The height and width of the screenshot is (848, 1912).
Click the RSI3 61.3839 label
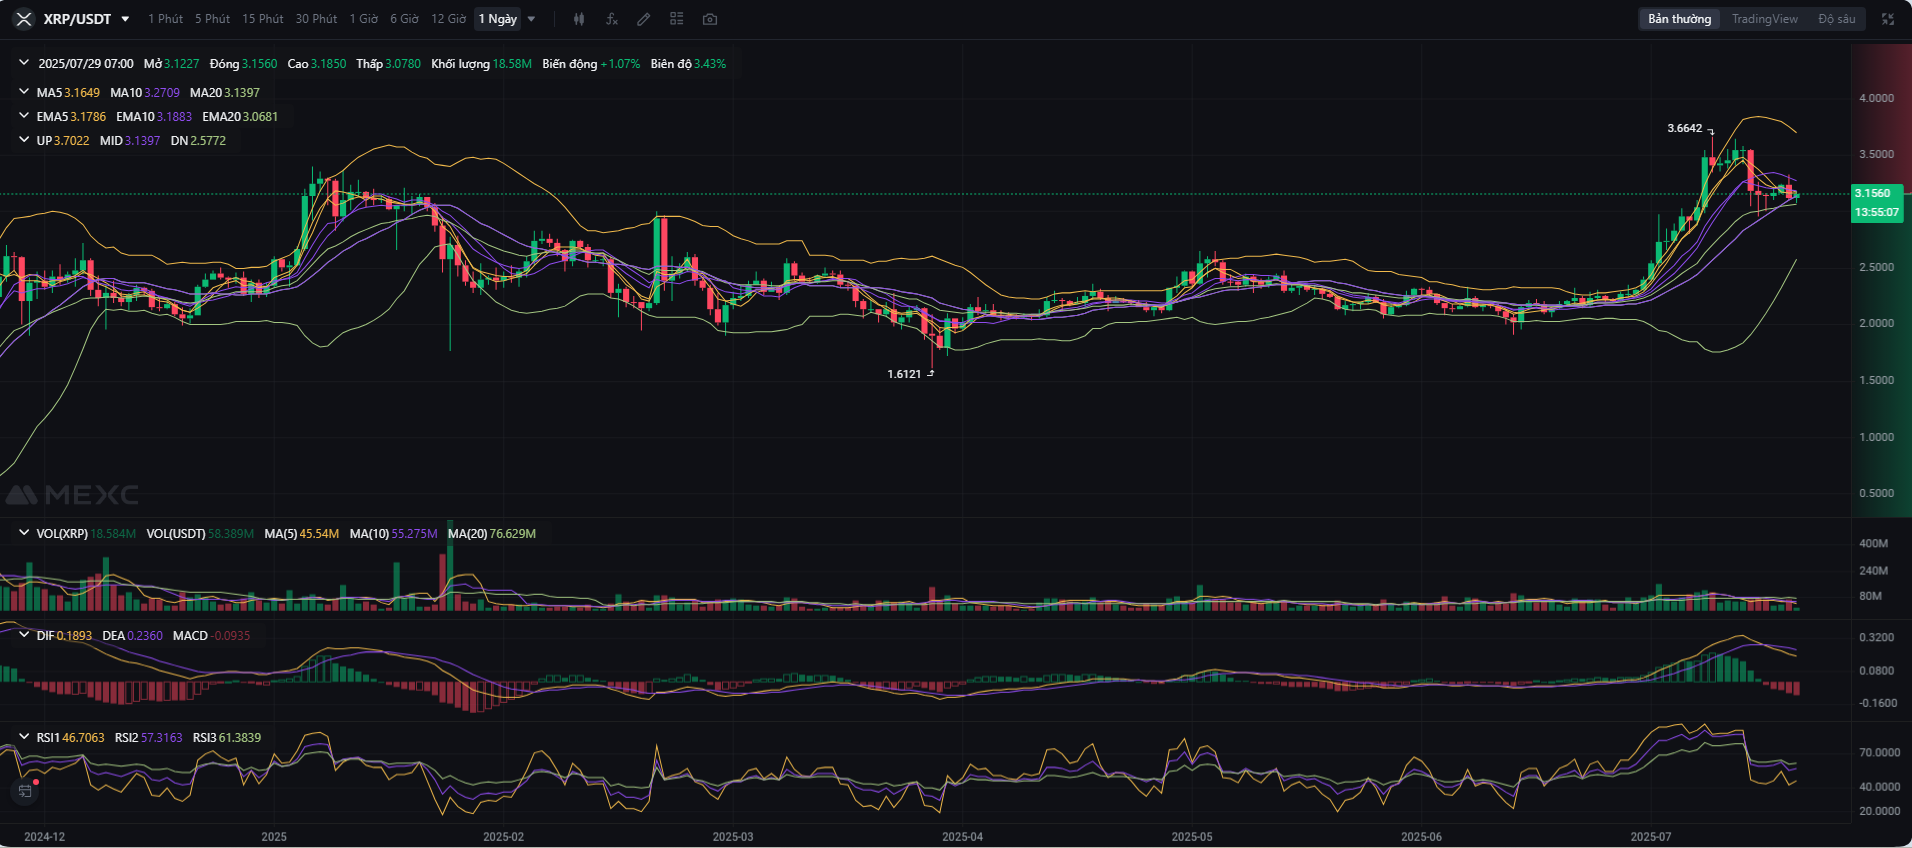[x=227, y=737]
